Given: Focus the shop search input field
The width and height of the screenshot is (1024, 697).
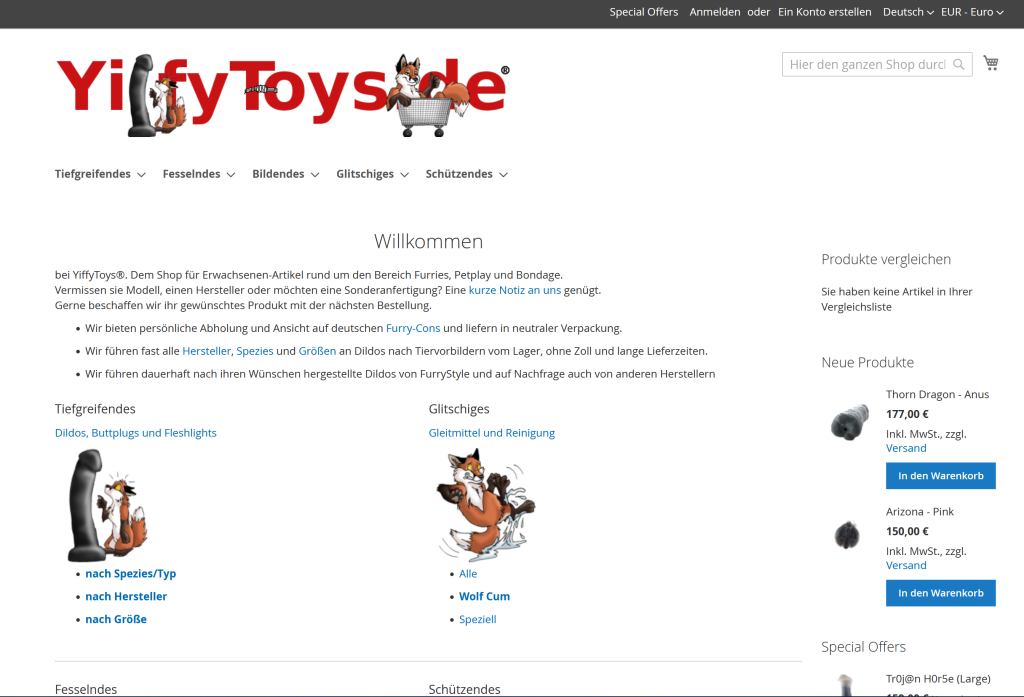Looking at the screenshot, I should click(x=867, y=64).
